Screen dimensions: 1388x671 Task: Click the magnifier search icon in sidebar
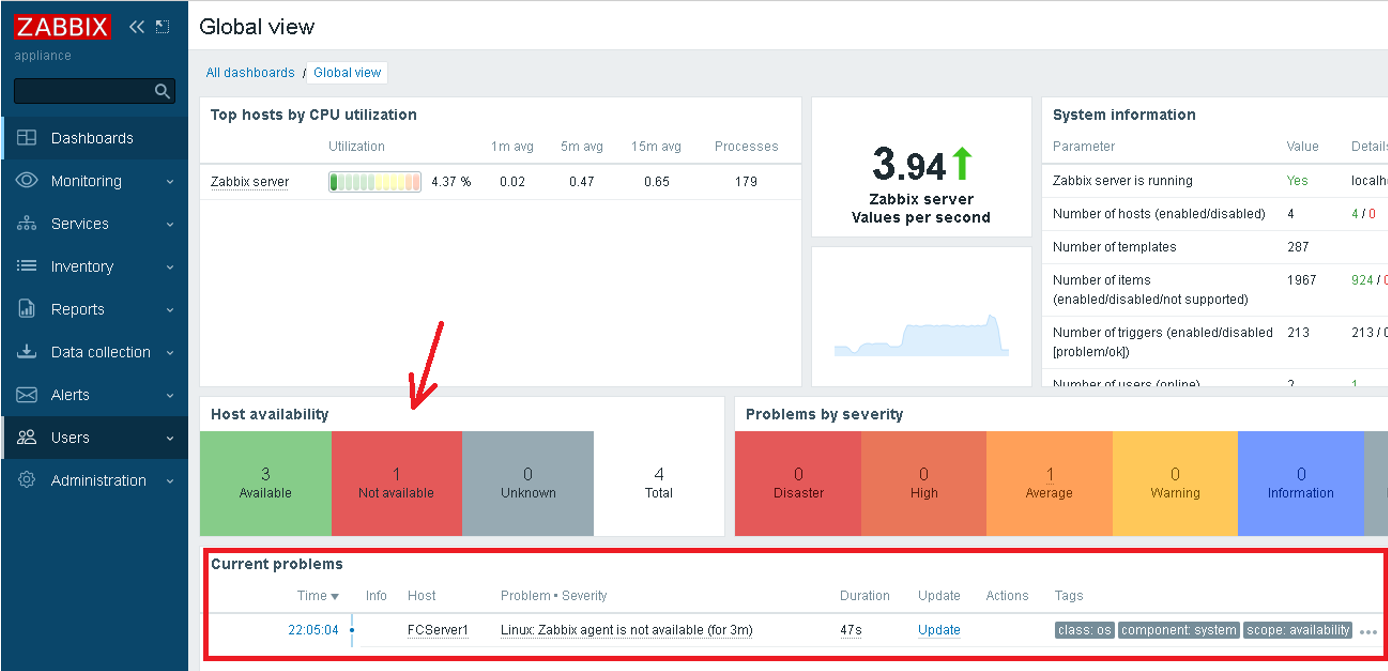(x=162, y=91)
